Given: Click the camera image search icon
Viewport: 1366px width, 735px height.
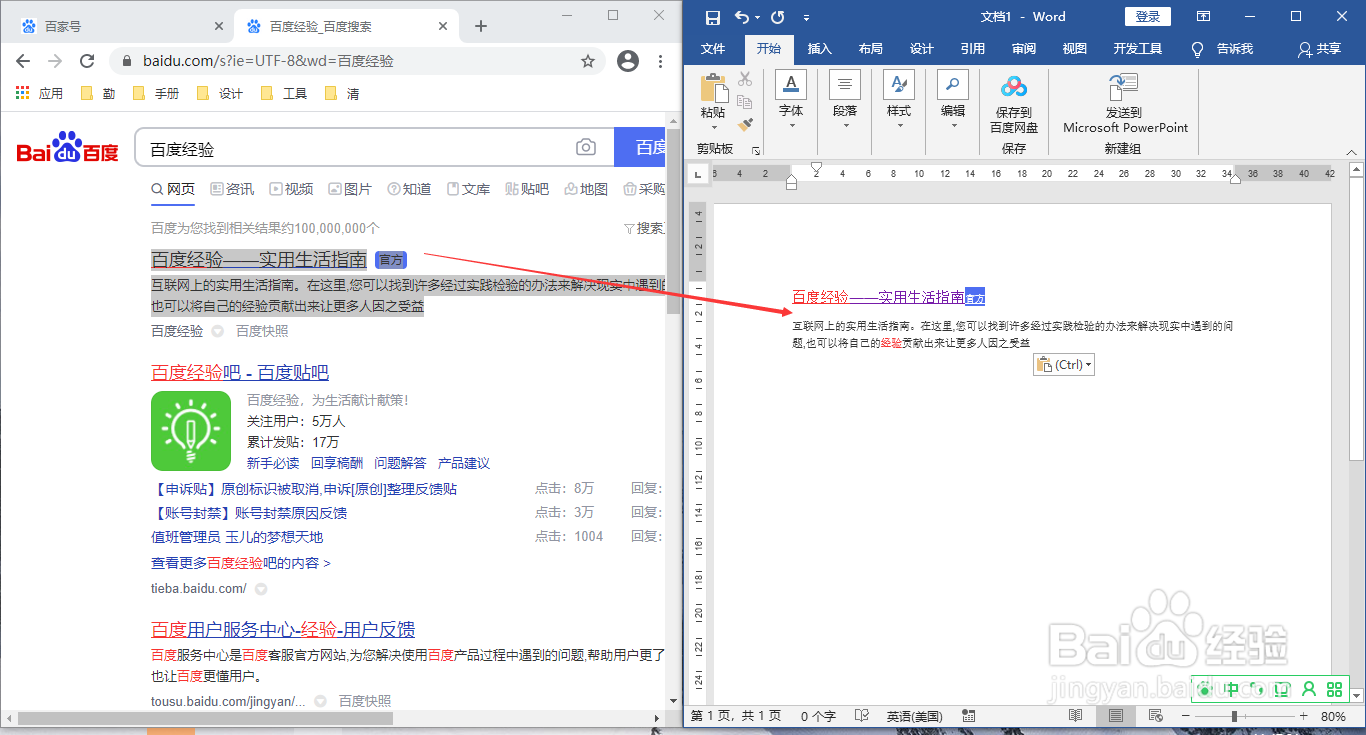Looking at the screenshot, I should pos(586,148).
